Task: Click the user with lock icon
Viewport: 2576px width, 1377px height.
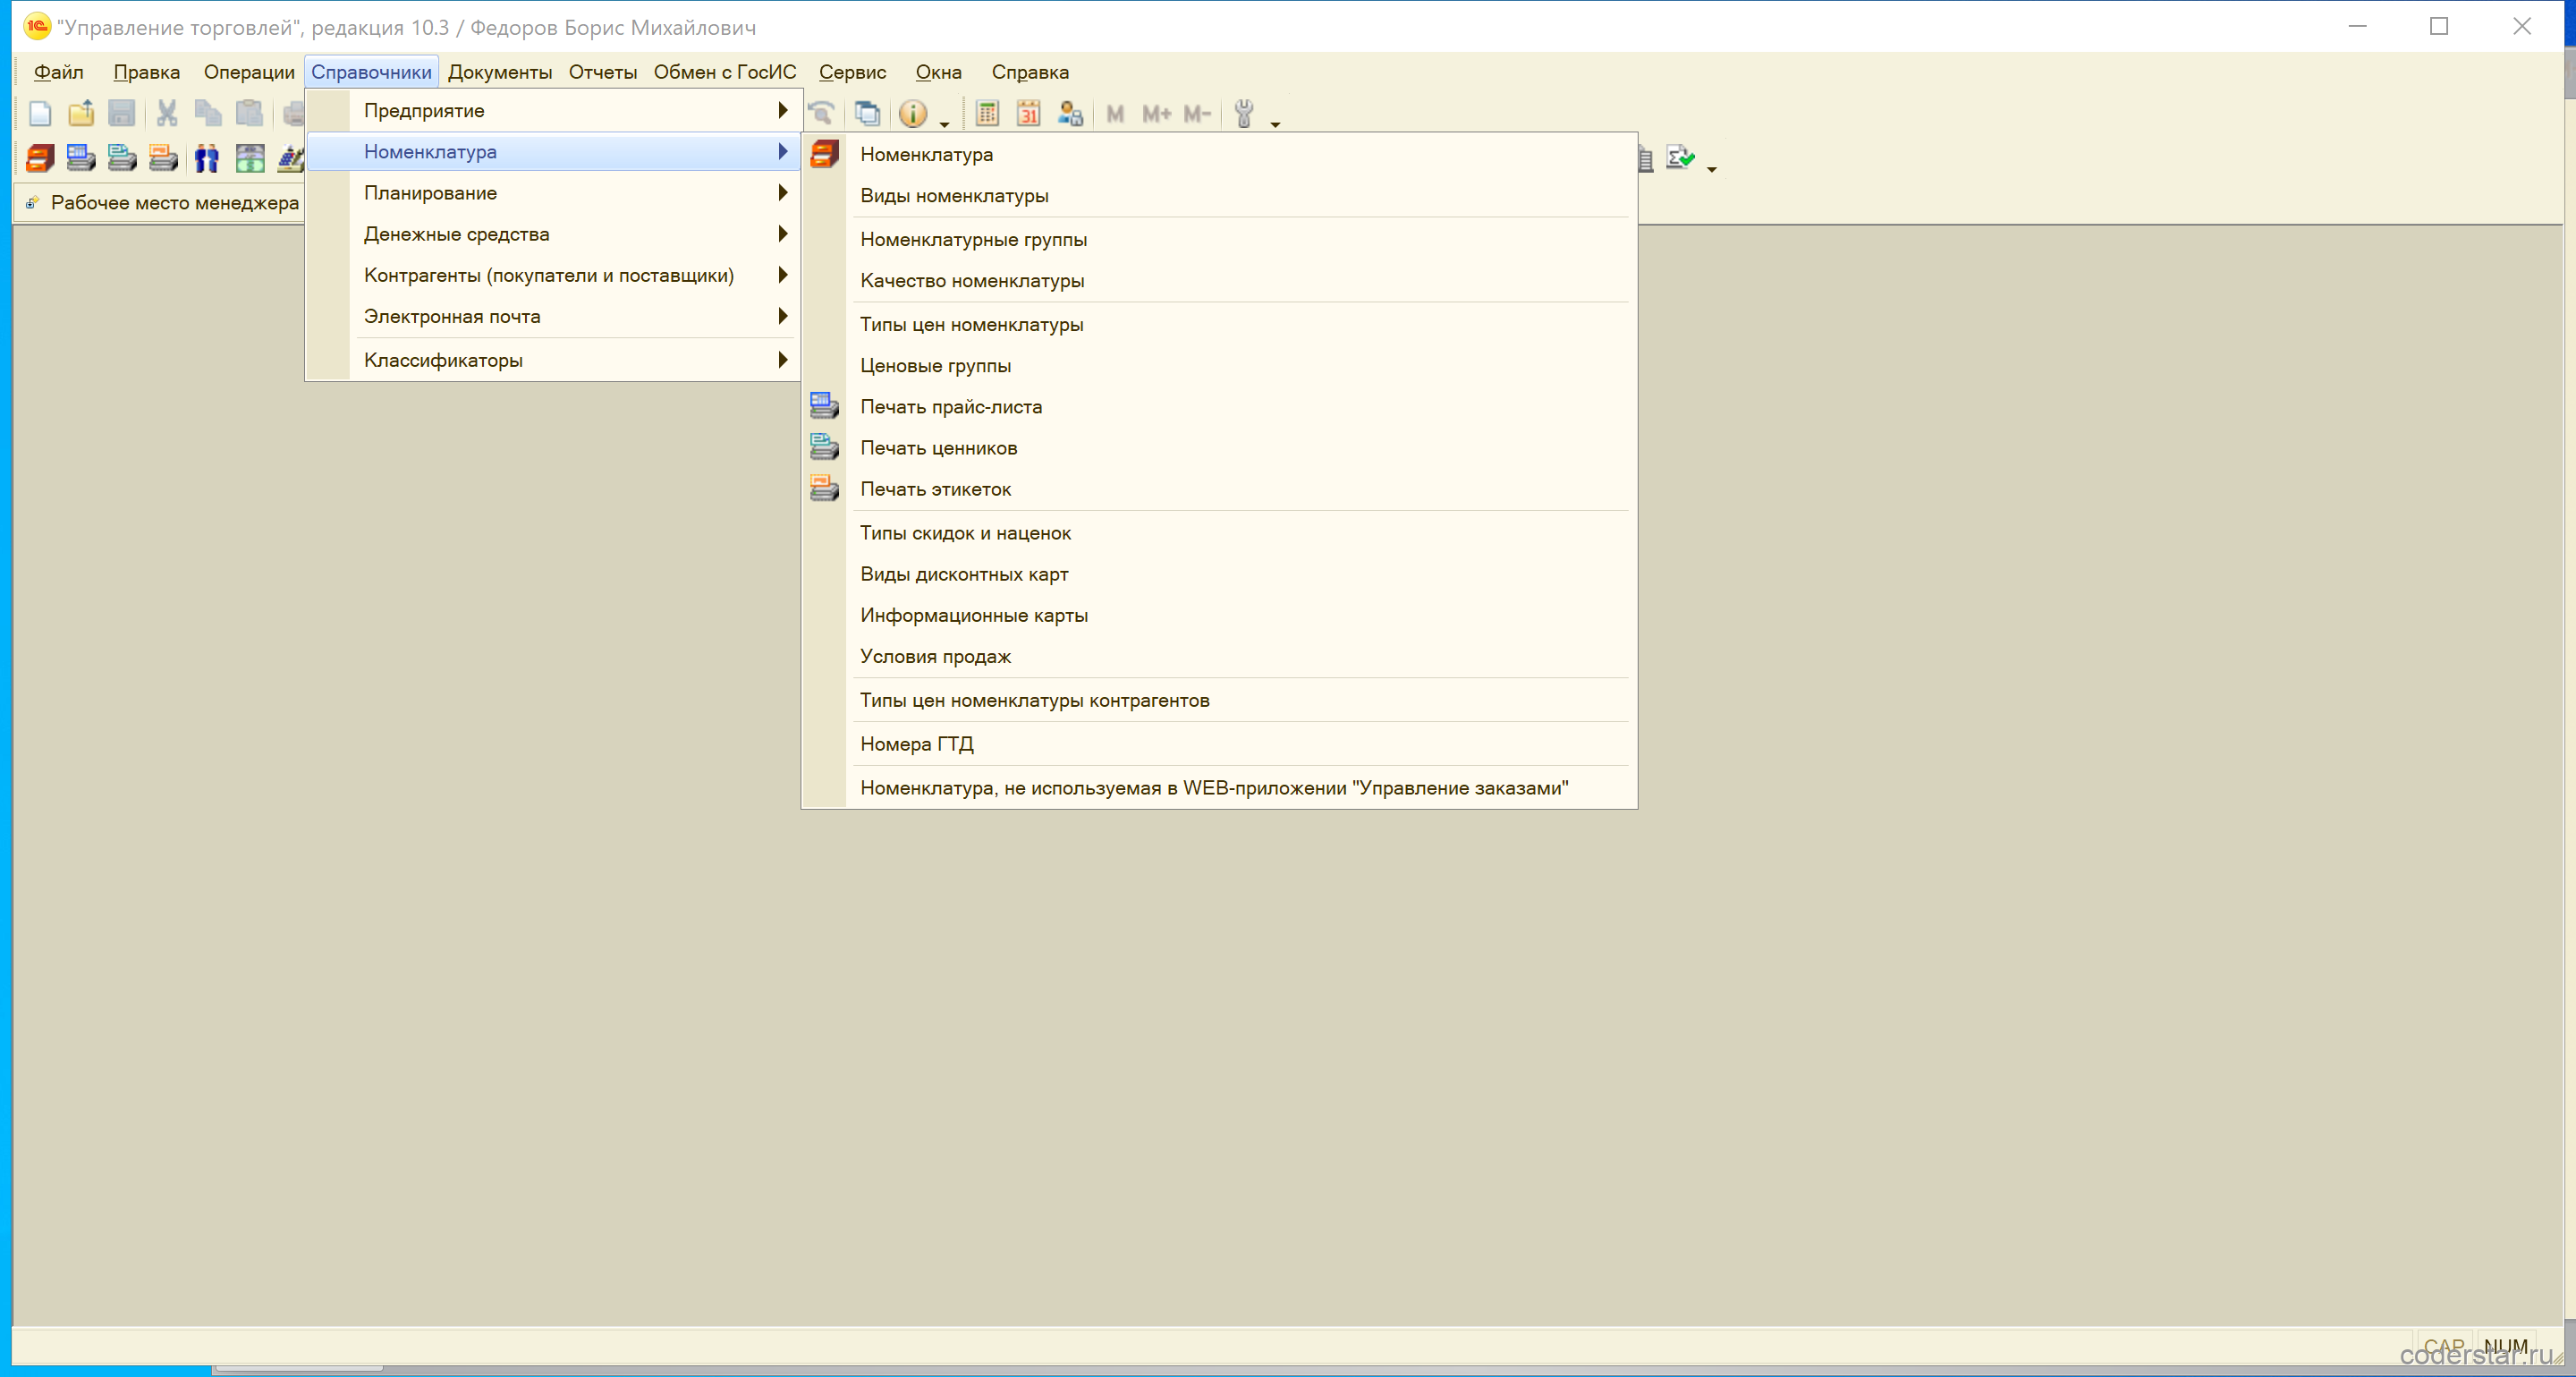Action: (x=1070, y=114)
